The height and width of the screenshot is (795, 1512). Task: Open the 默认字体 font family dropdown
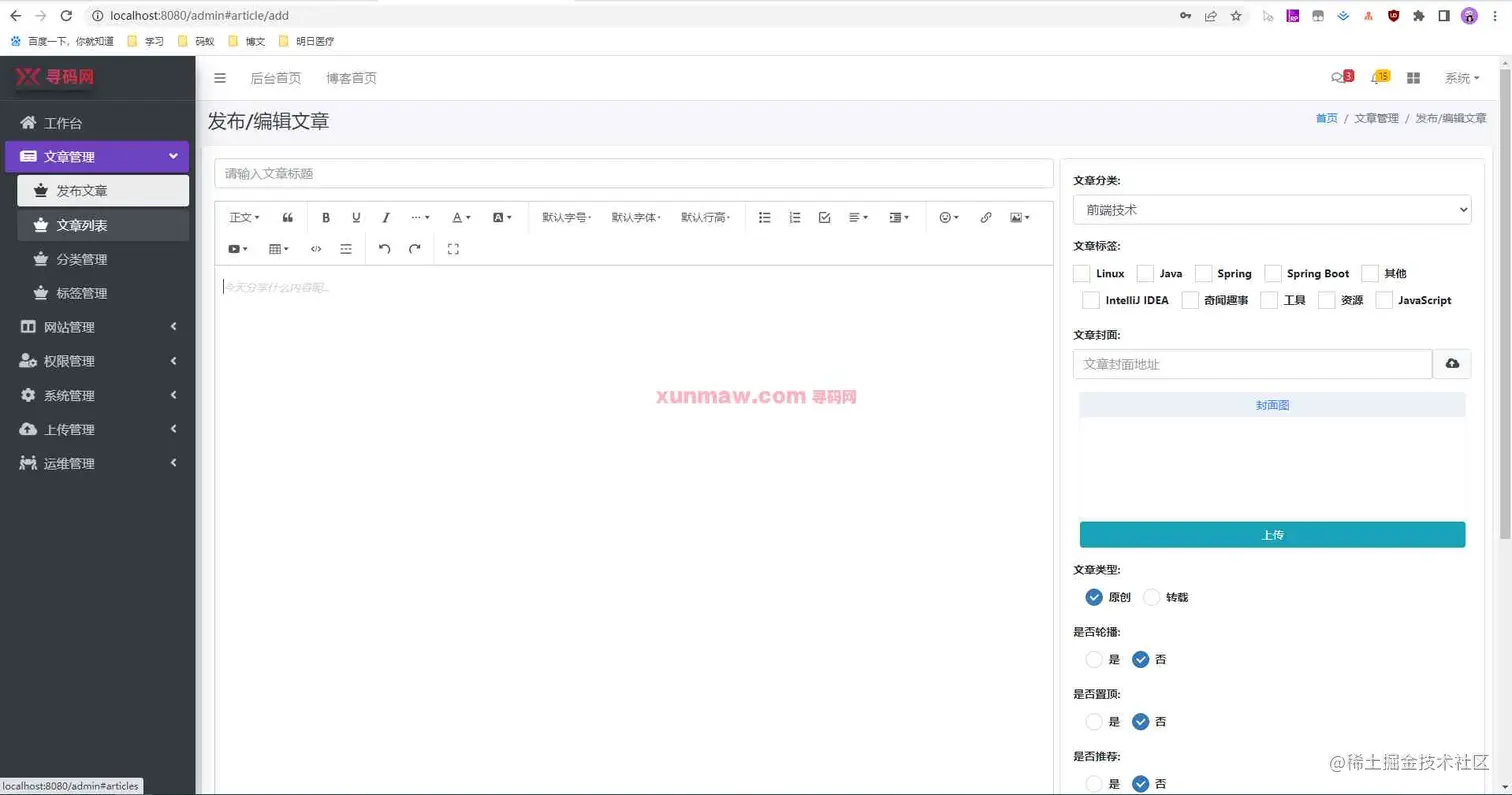coord(636,217)
